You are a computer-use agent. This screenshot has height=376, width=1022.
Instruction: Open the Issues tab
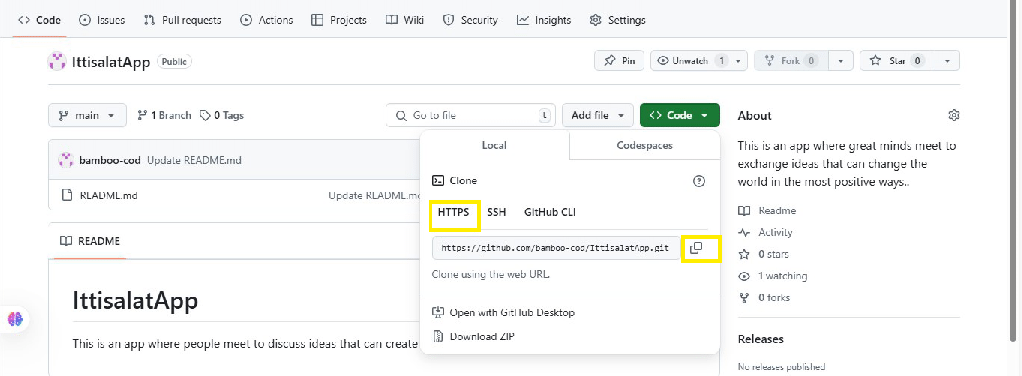click(102, 20)
